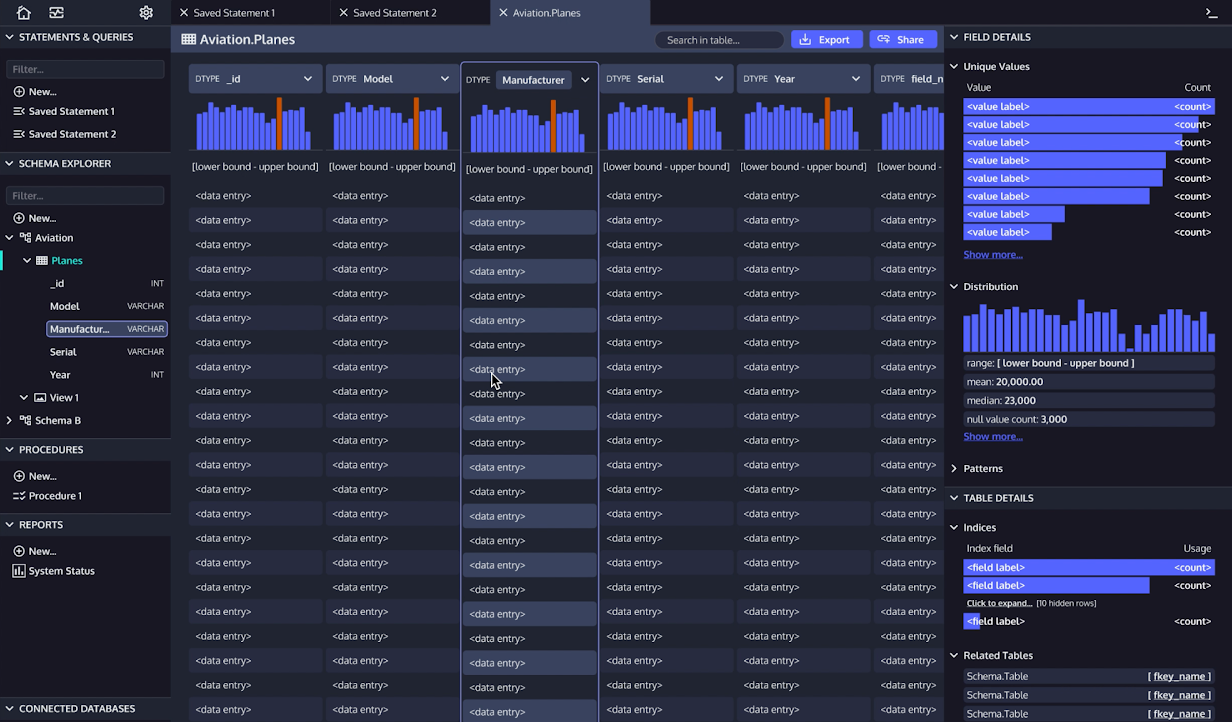Image resolution: width=1232 pixels, height=722 pixels.
Task: Collapse the Field Details panel
Action: (x=953, y=37)
